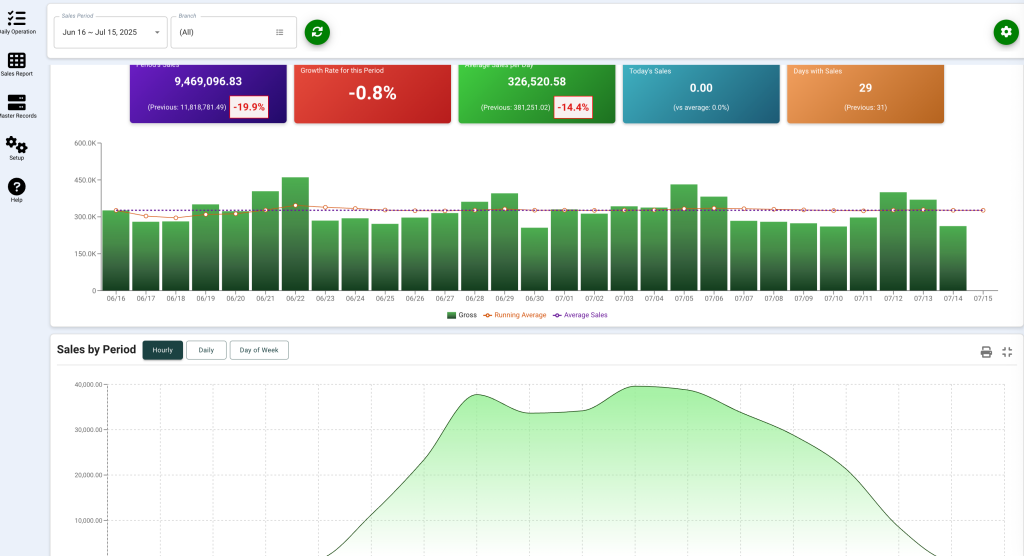Switch to the Hourly tab
This screenshot has height=556, width=1024.
[162, 350]
